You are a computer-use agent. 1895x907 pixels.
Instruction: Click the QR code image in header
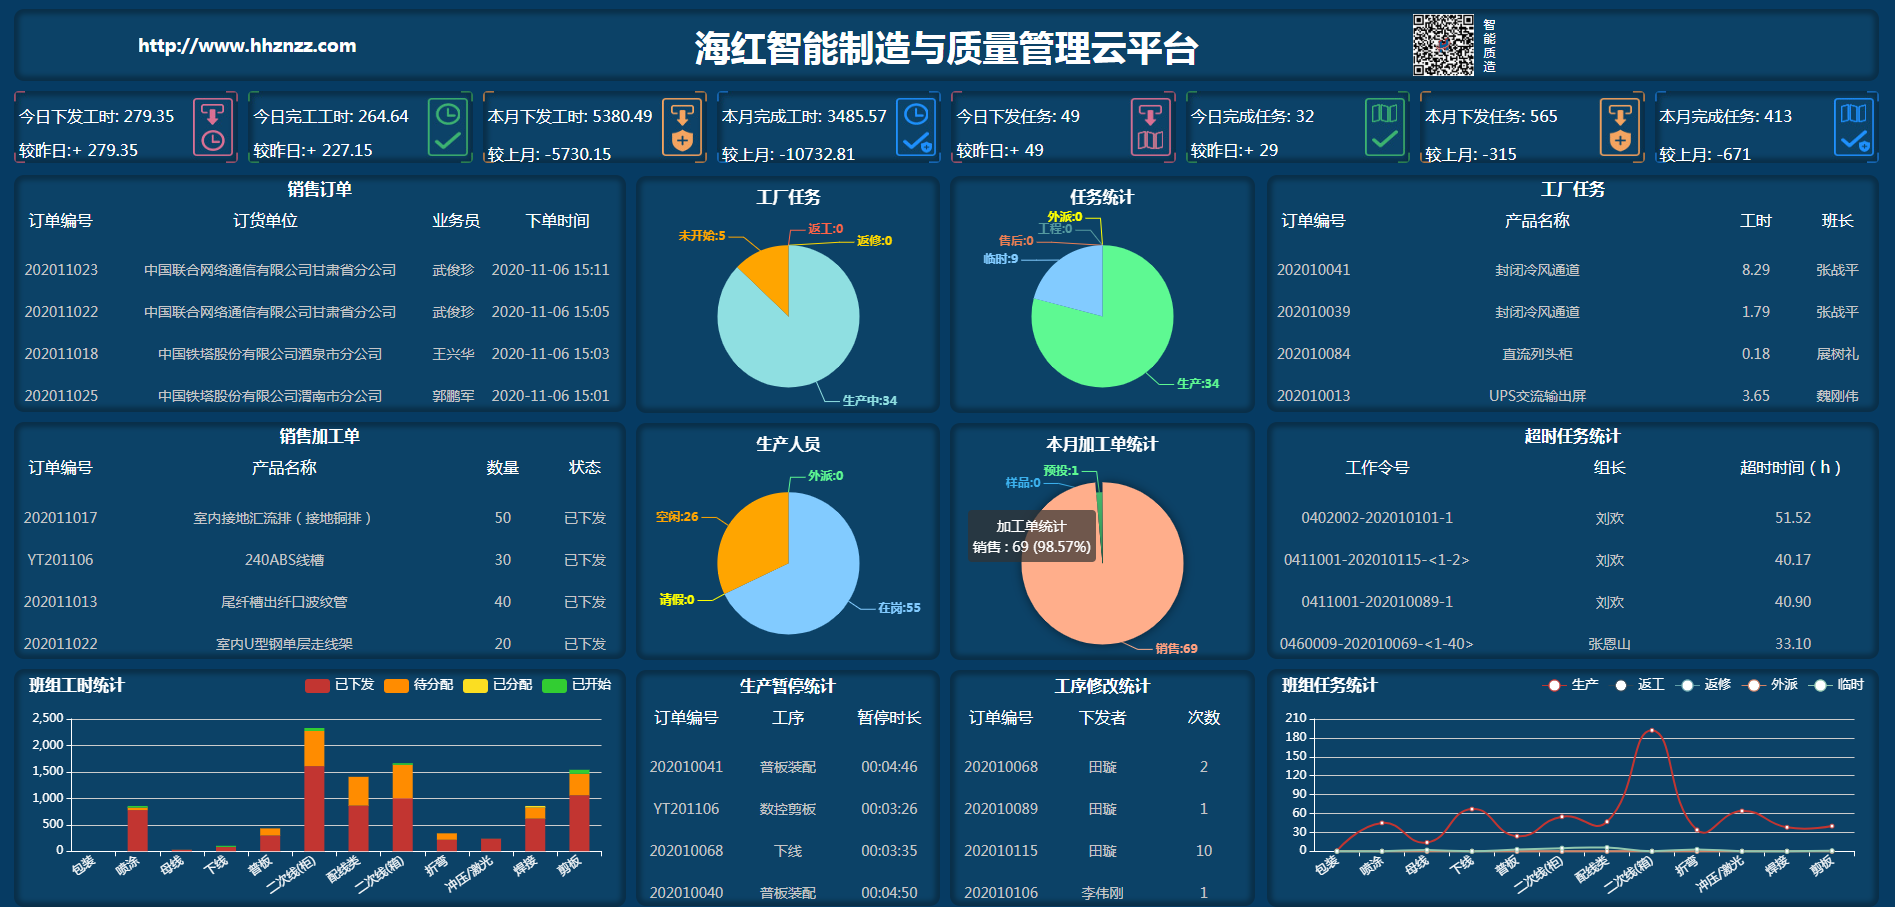click(1442, 45)
